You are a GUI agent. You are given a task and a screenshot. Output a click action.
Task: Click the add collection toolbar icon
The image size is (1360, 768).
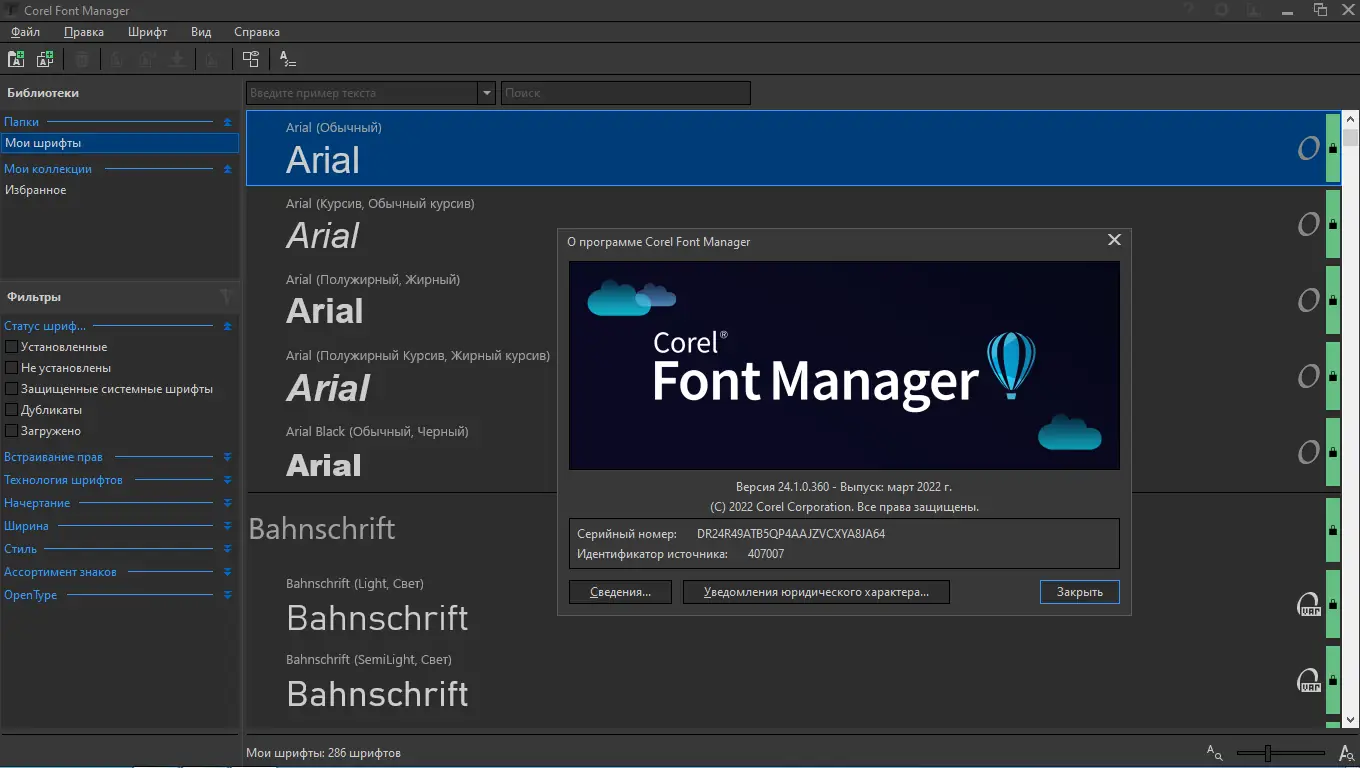(45, 59)
